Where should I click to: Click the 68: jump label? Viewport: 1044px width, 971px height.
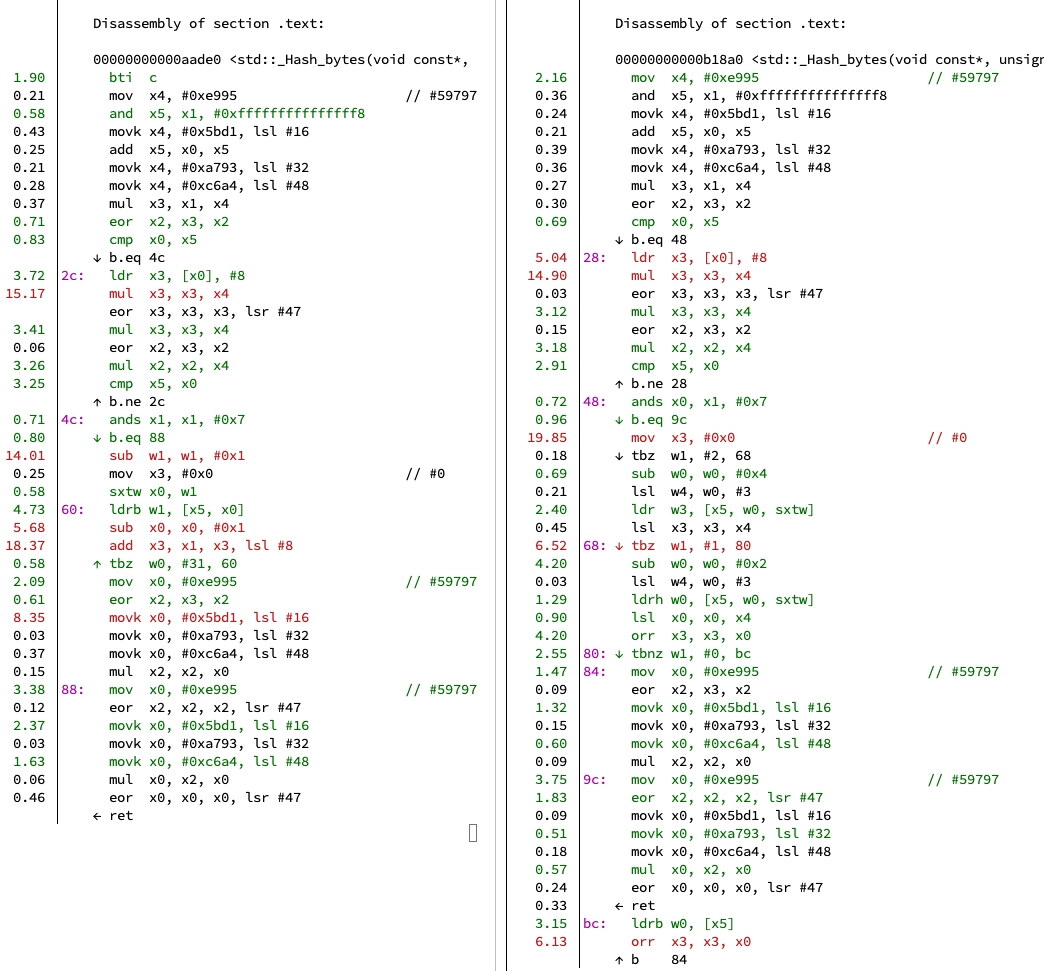(x=594, y=546)
